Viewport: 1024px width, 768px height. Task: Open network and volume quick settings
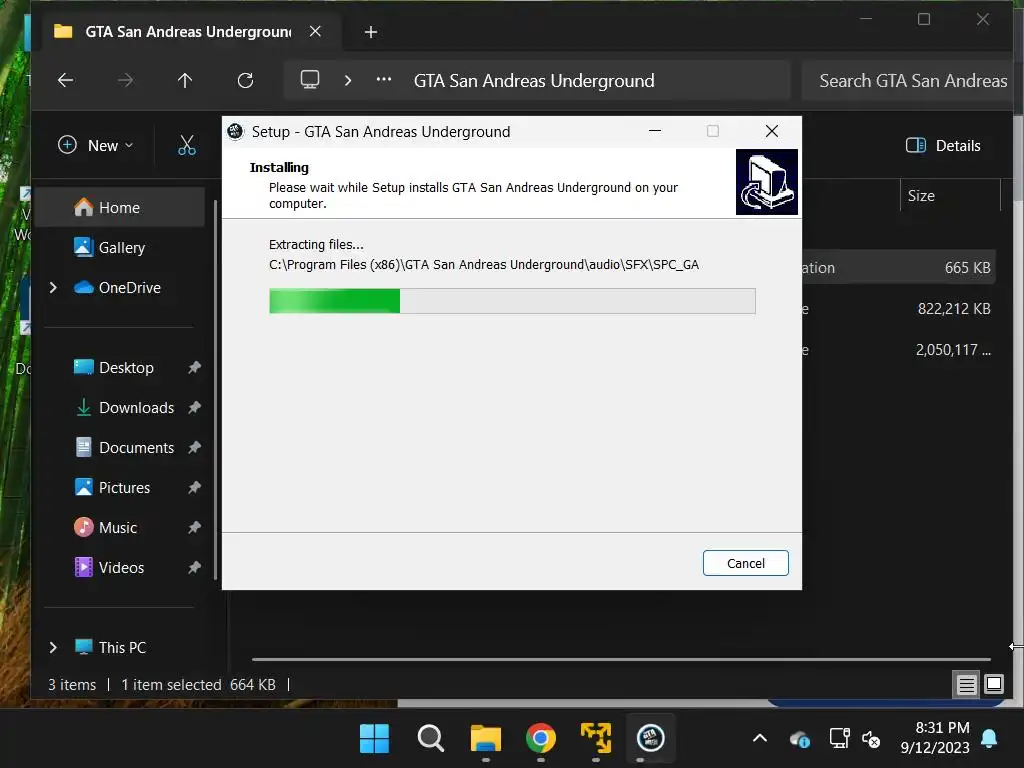pyautogui.click(x=855, y=739)
